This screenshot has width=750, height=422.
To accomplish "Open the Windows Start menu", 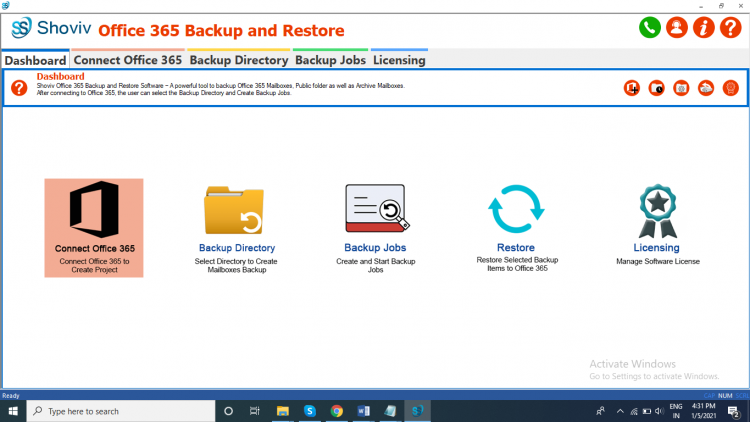I will tap(13, 411).
